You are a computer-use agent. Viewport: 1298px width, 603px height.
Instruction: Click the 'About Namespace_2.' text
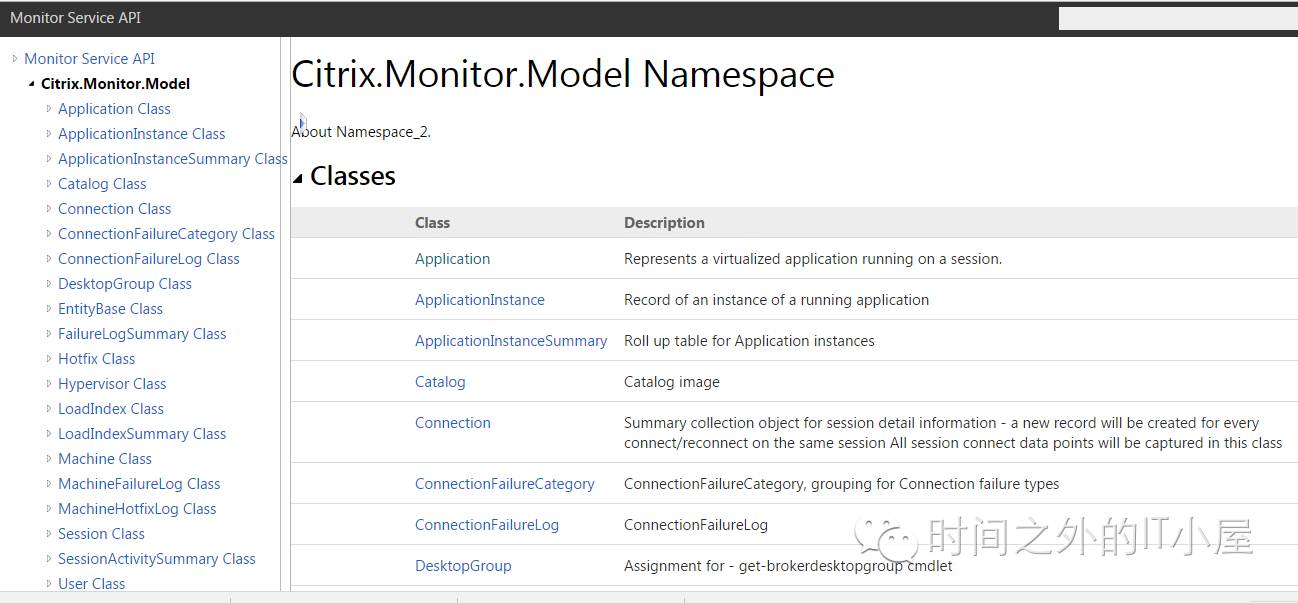(361, 132)
